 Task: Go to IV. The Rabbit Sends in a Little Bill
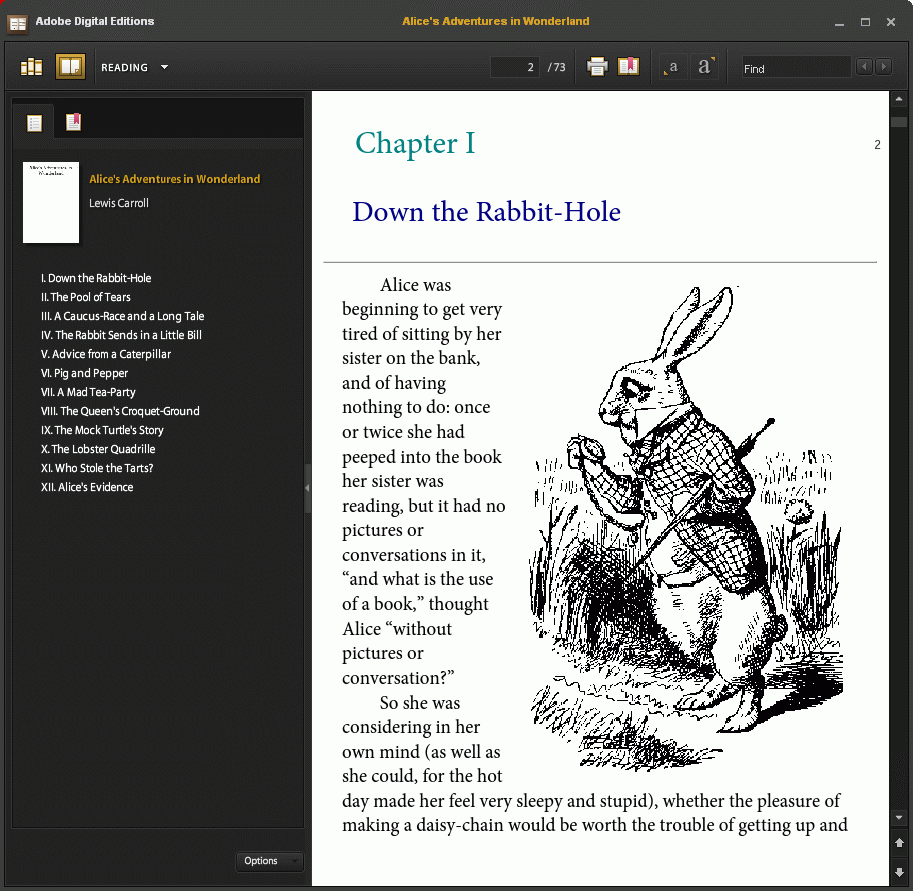click(x=121, y=335)
